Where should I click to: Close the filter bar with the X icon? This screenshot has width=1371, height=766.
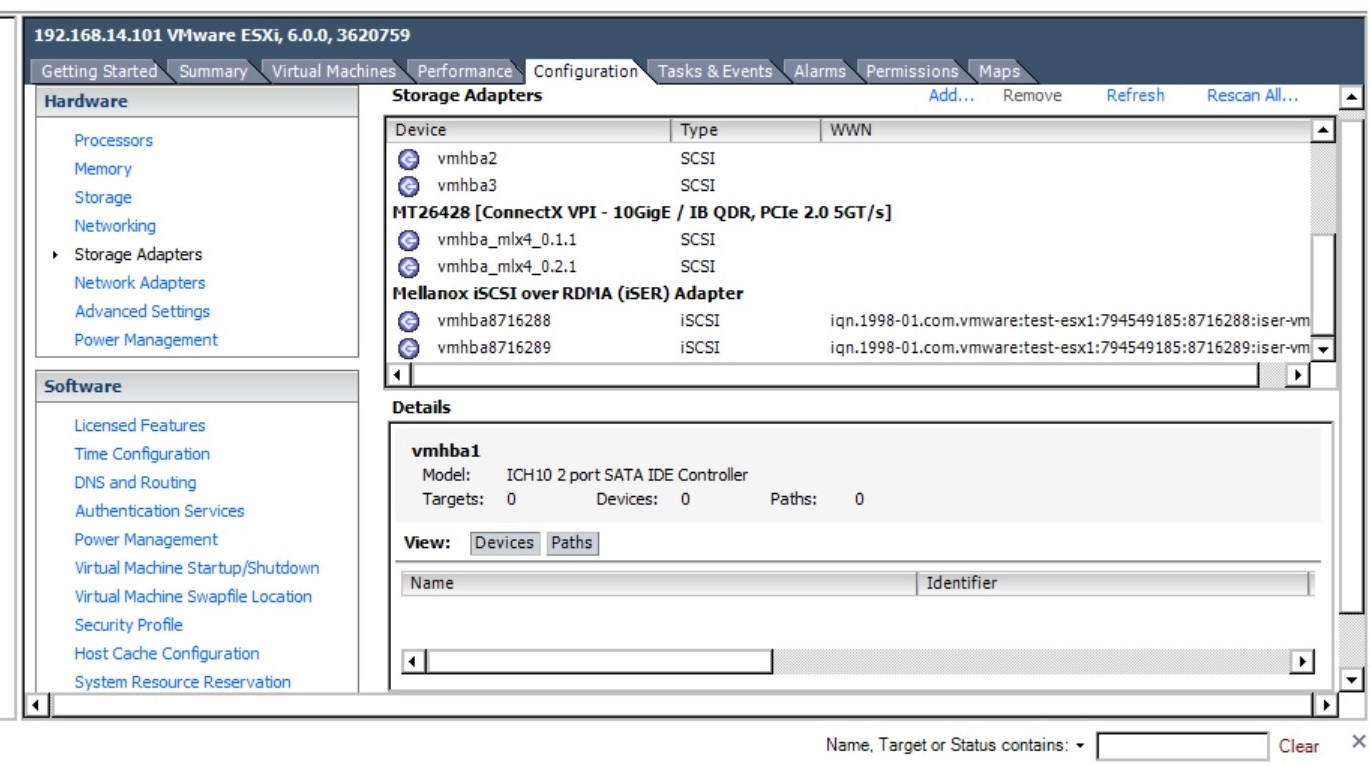1357,741
